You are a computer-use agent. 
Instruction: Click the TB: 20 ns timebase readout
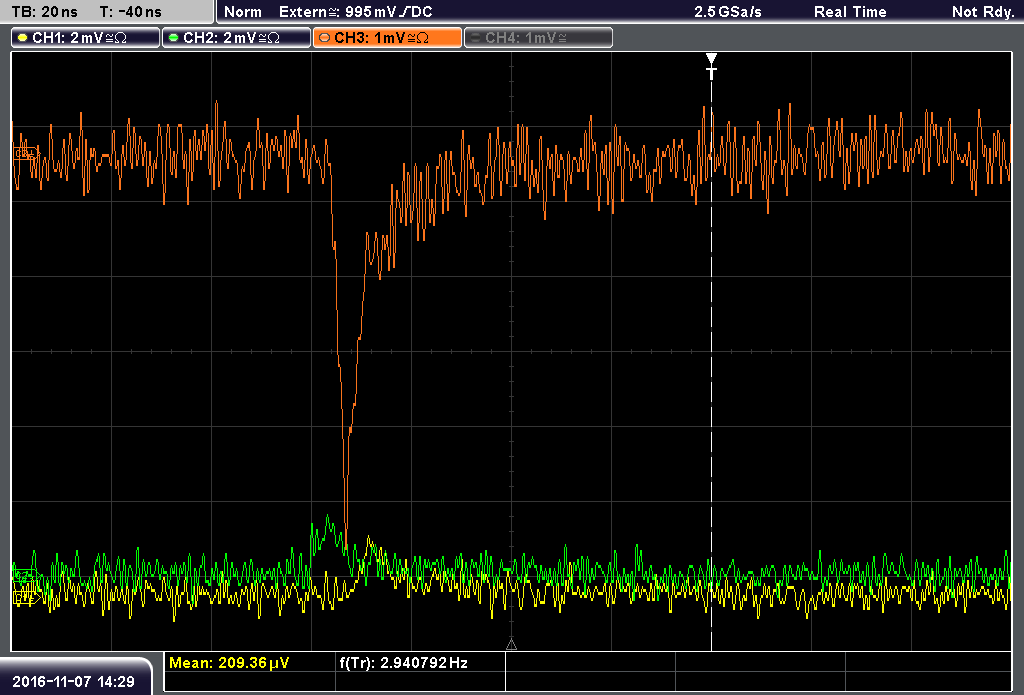pyautogui.click(x=44, y=12)
